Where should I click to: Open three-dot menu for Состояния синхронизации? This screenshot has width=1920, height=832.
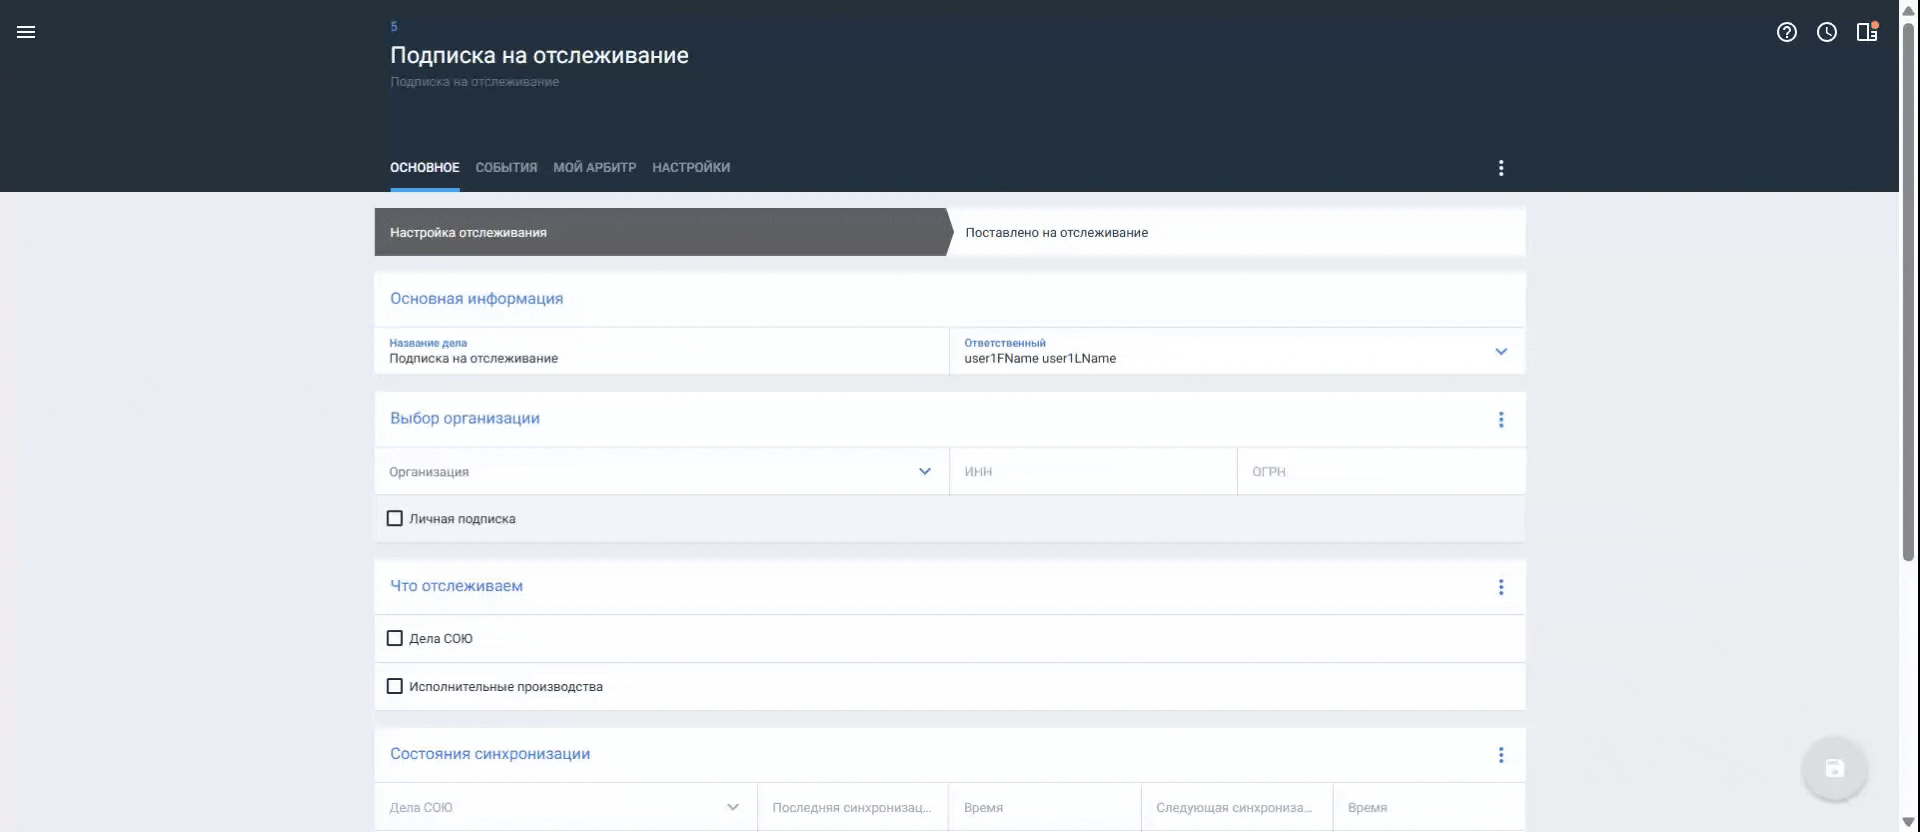point(1500,755)
